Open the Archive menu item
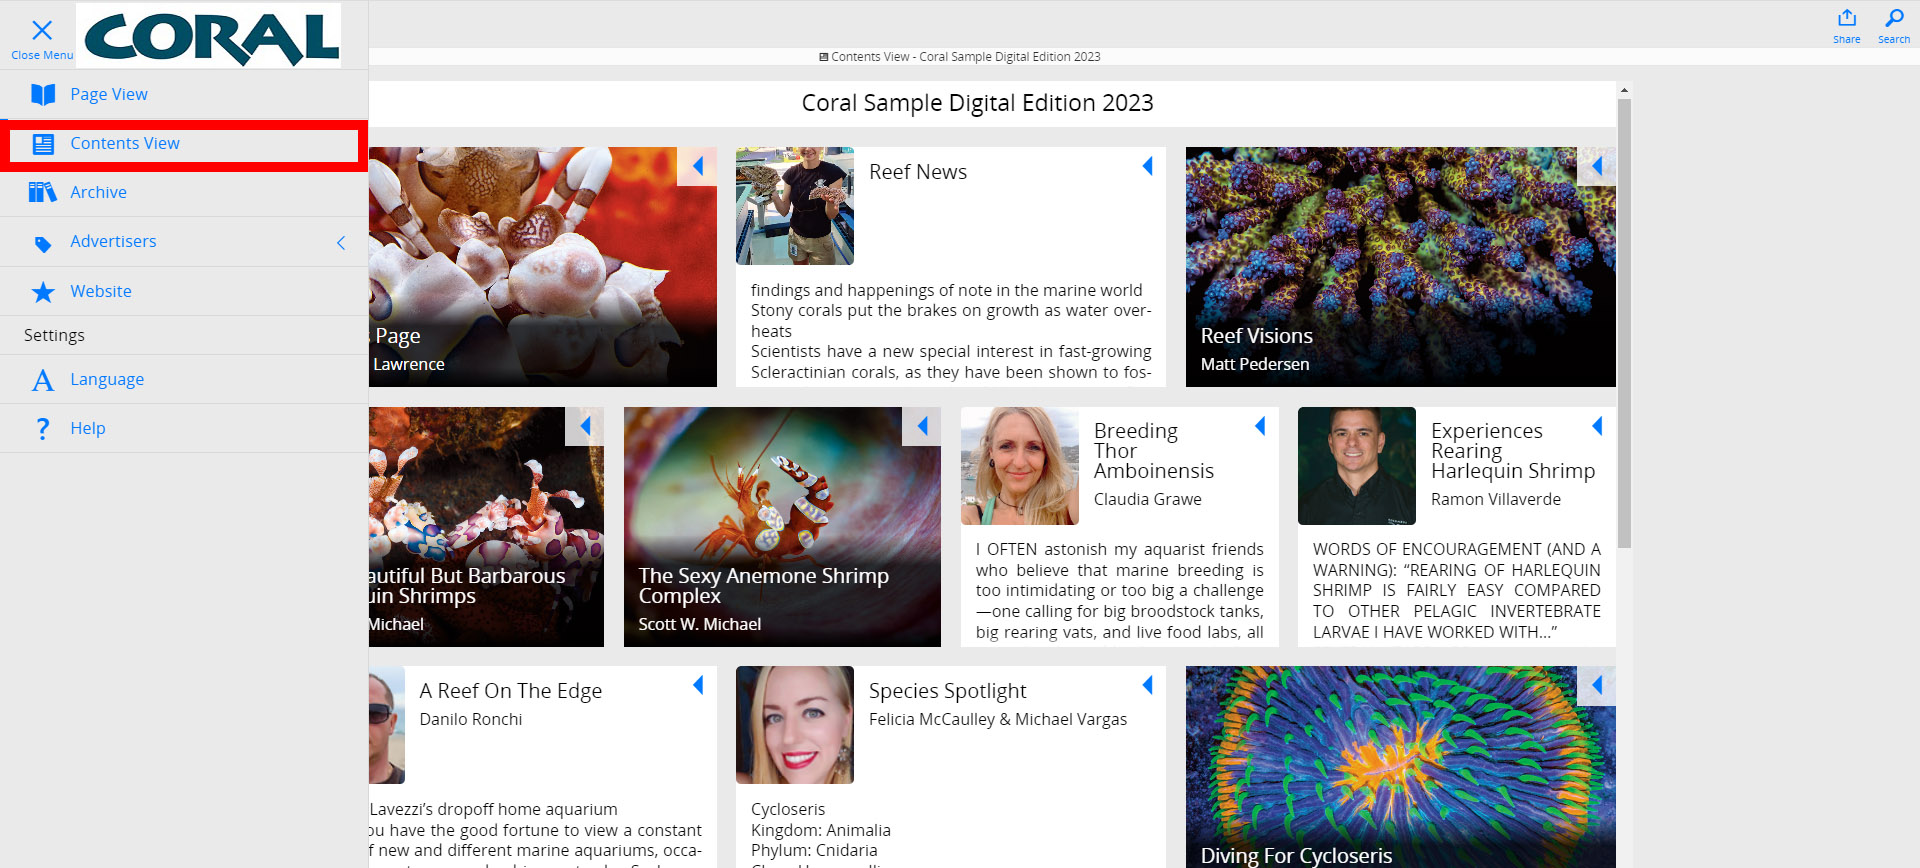This screenshot has height=868, width=1920. coord(98,192)
